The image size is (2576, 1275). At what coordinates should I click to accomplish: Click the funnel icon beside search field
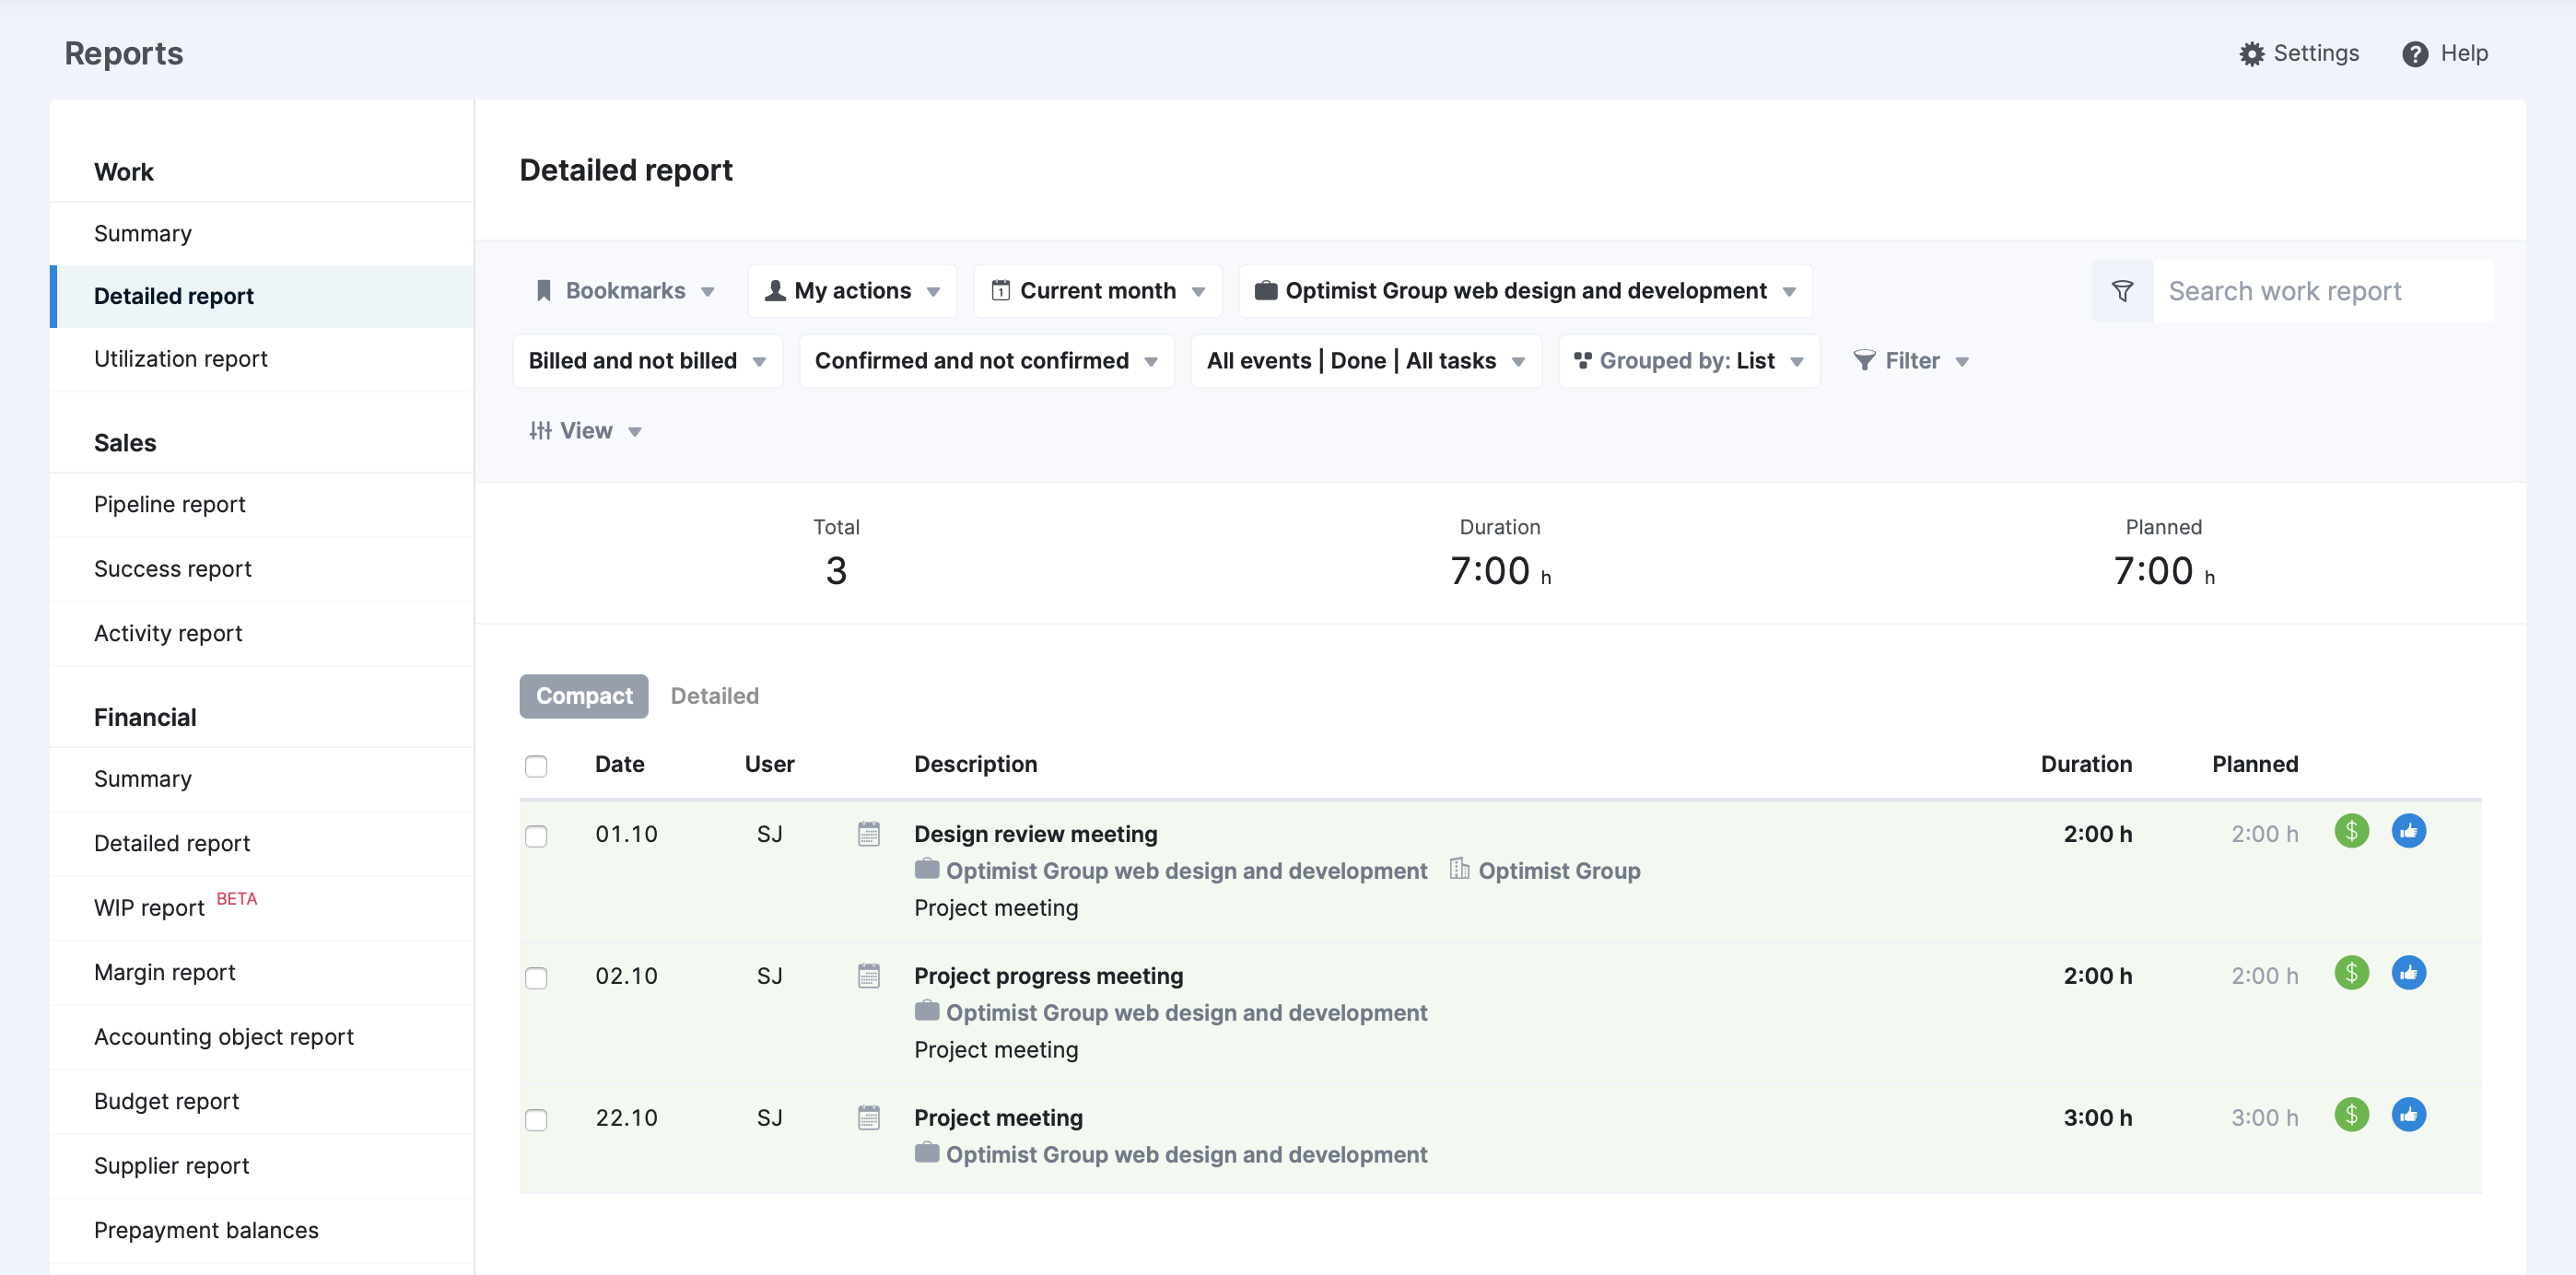coord(2122,291)
